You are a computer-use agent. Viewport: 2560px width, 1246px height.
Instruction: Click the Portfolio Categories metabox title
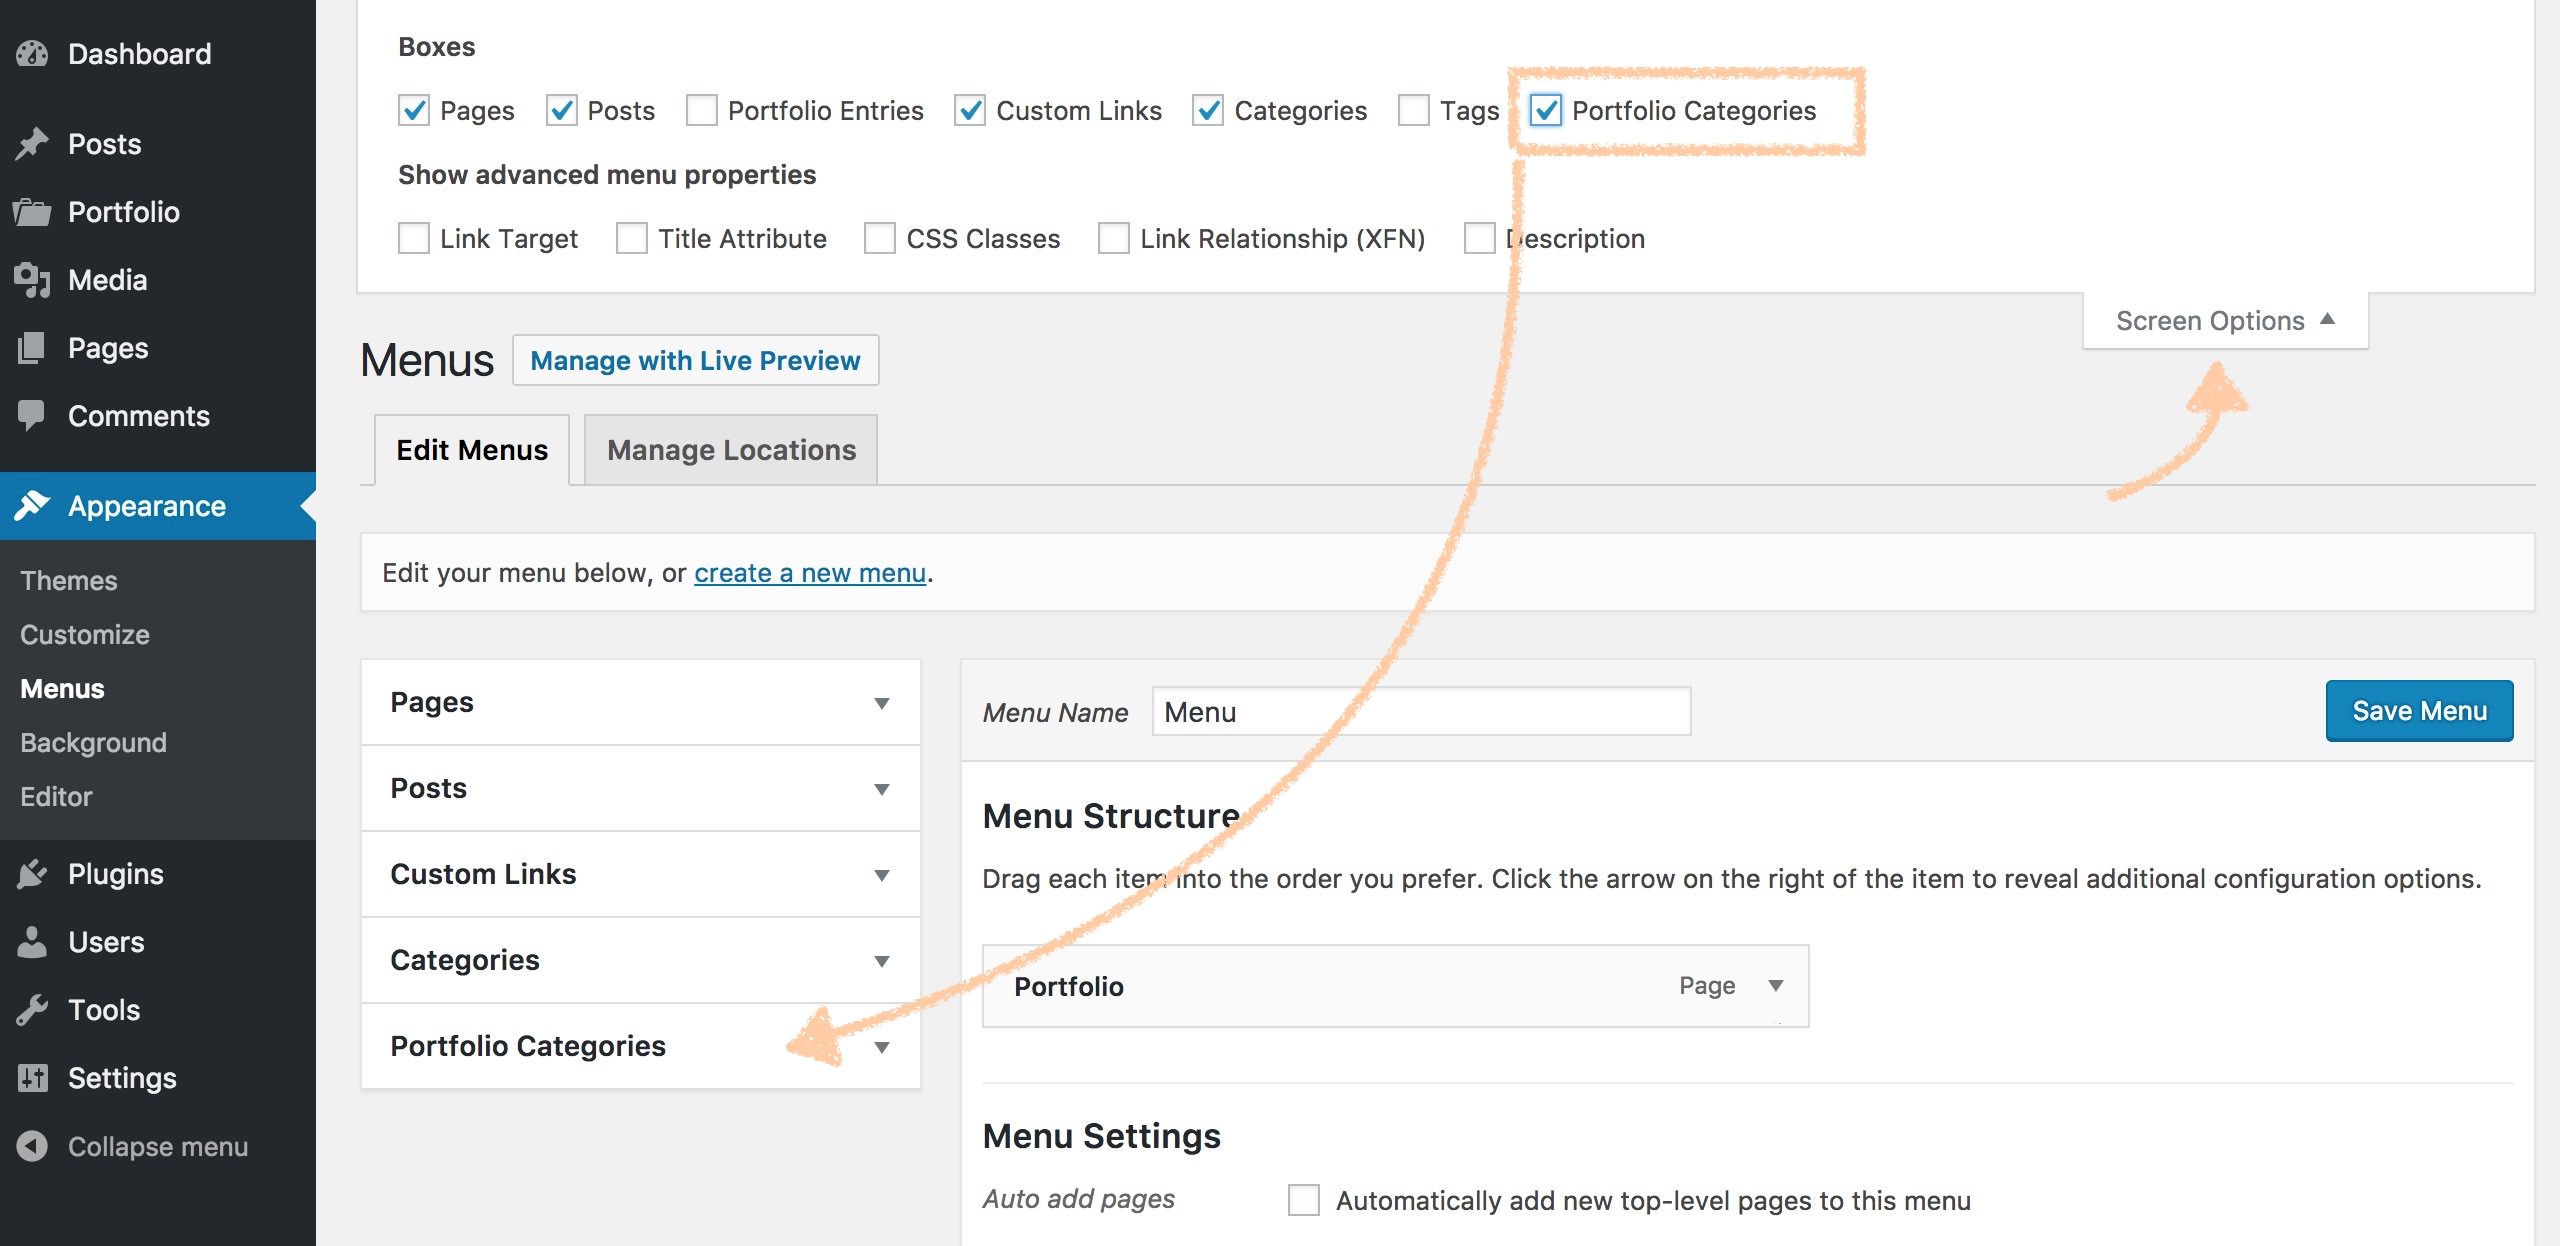528,1046
